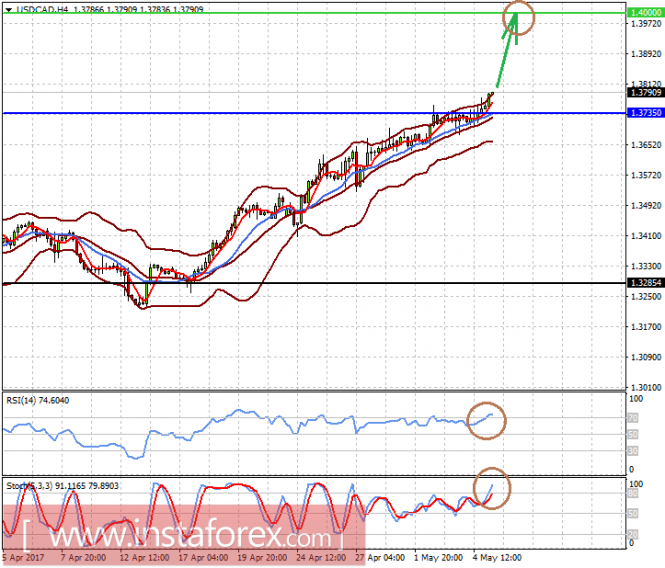The height and width of the screenshot is (568, 665).
Task: Click the 1.32500 price axis value
Action: coord(646,297)
